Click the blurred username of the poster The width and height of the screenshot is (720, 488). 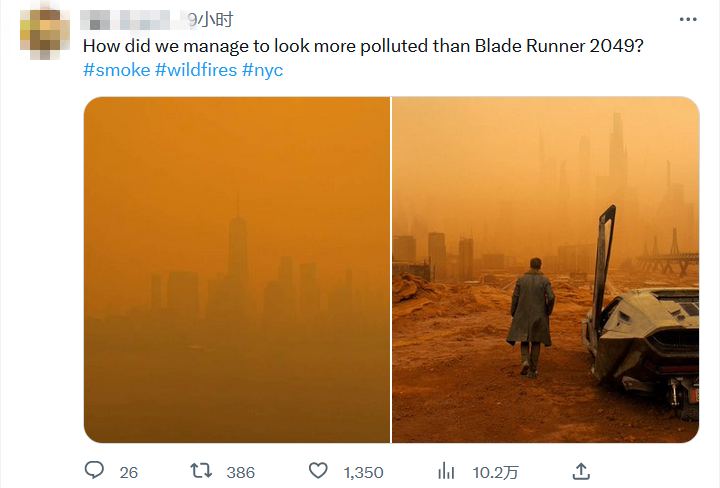pos(133,20)
